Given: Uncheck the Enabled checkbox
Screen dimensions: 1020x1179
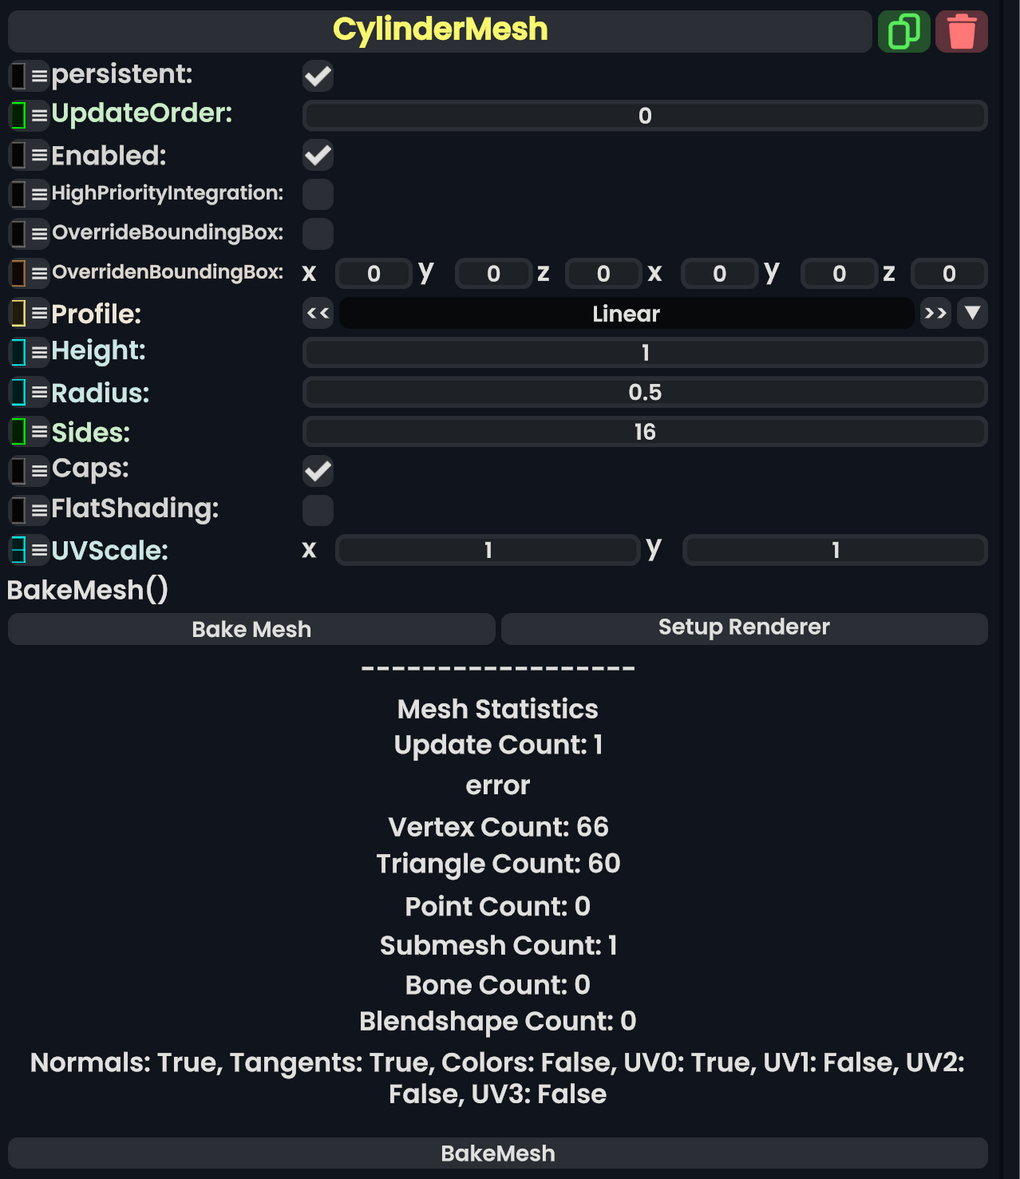Looking at the screenshot, I should pyautogui.click(x=317, y=155).
